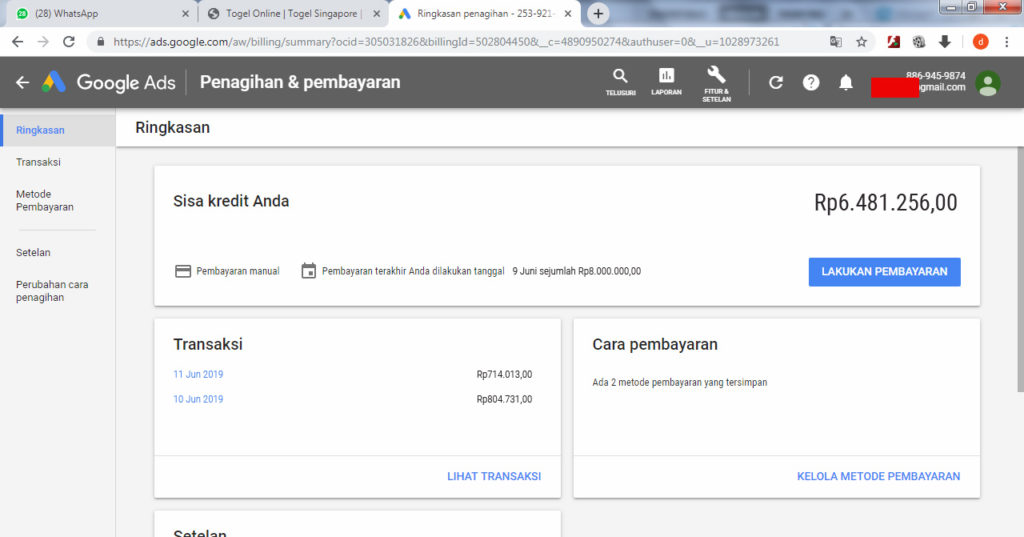Reload the page with browser refresh icon

tap(69, 42)
